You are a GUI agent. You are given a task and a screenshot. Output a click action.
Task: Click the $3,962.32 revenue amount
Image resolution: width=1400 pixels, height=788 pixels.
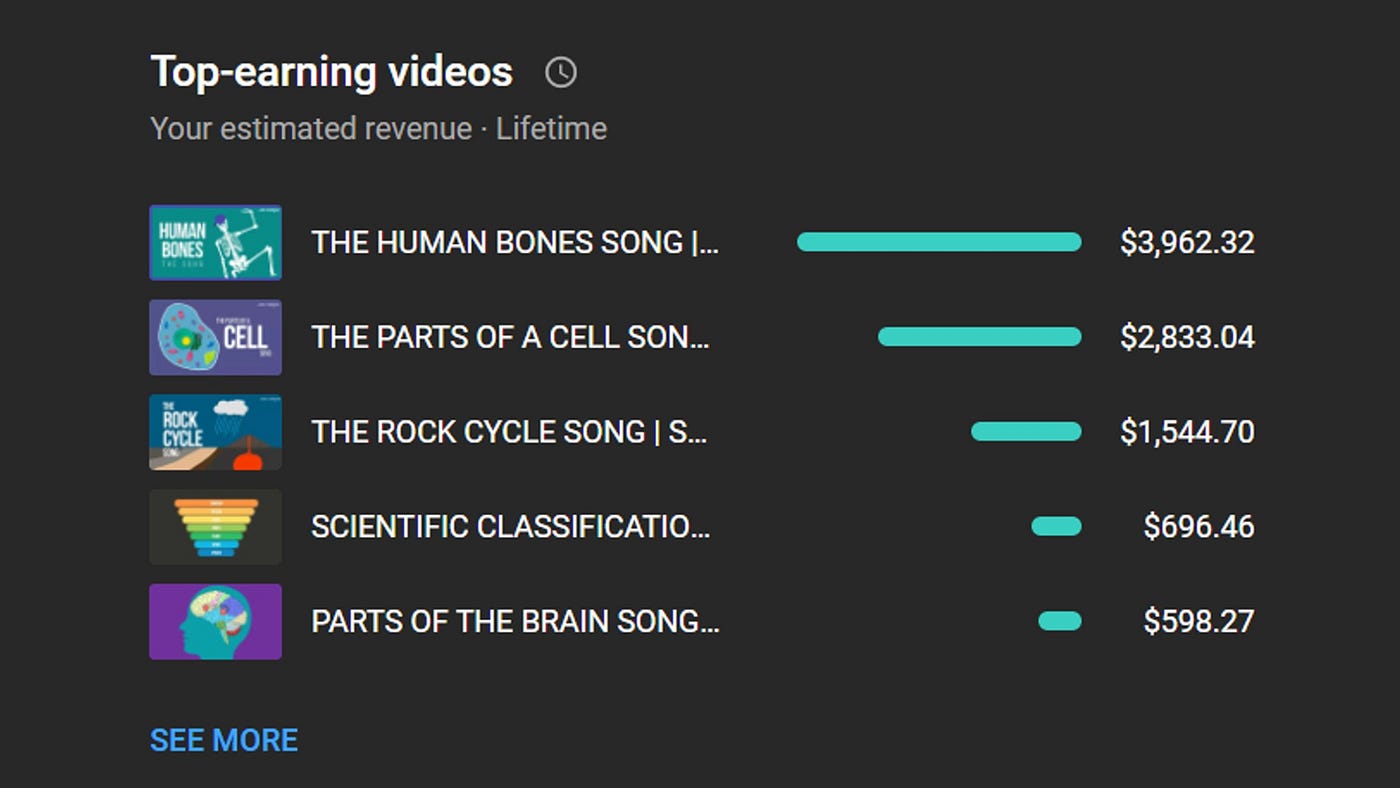click(x=1187, y=243)
